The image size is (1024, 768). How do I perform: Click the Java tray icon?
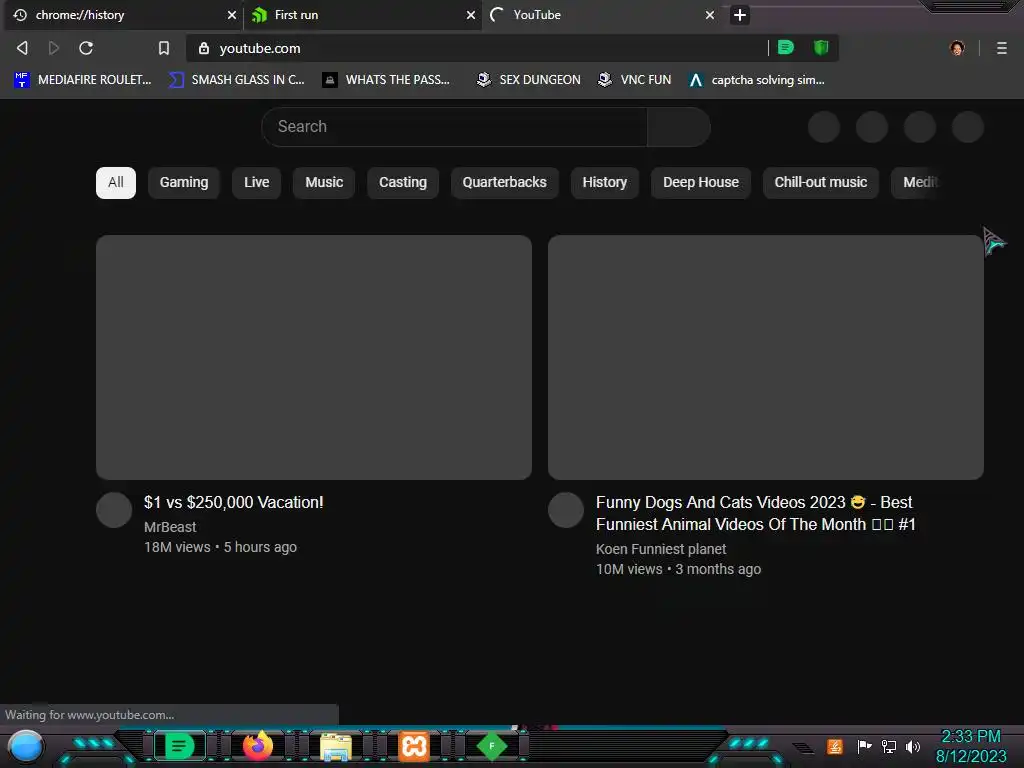click(x=835, y=746)
